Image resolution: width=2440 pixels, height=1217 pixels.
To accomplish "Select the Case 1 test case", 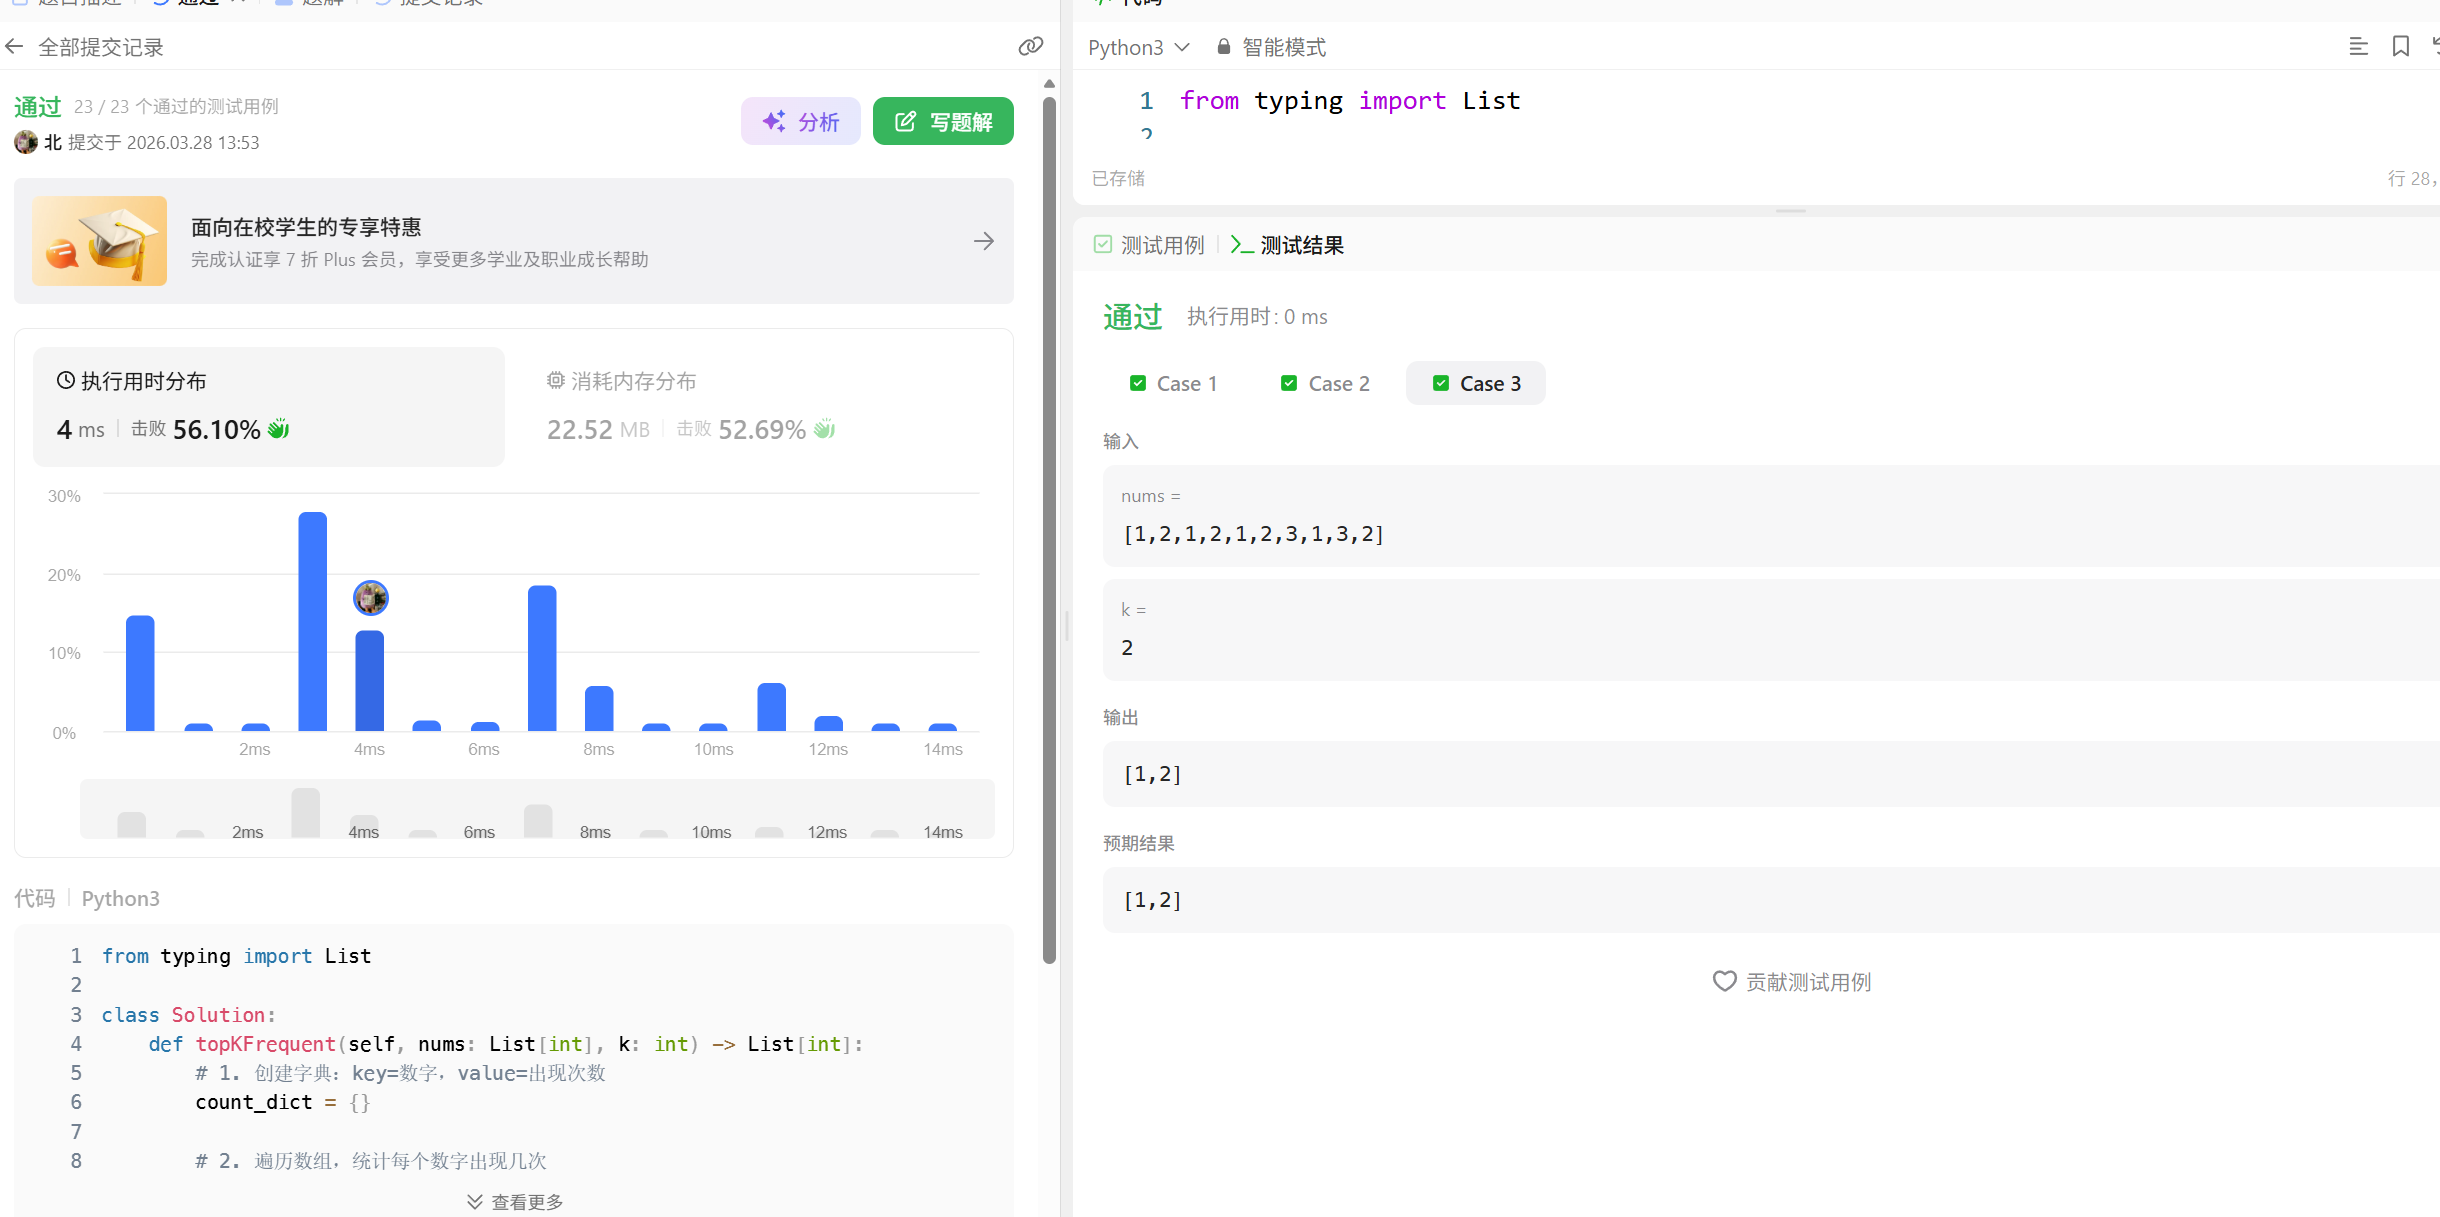I will pos(1173,384).
